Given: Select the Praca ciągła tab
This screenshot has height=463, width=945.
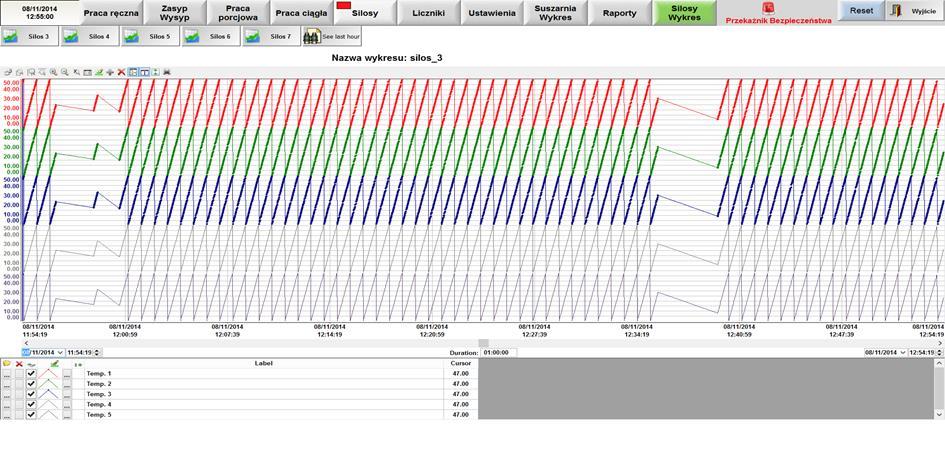Looking at the screenshot, I should click(x=301, y=13).
